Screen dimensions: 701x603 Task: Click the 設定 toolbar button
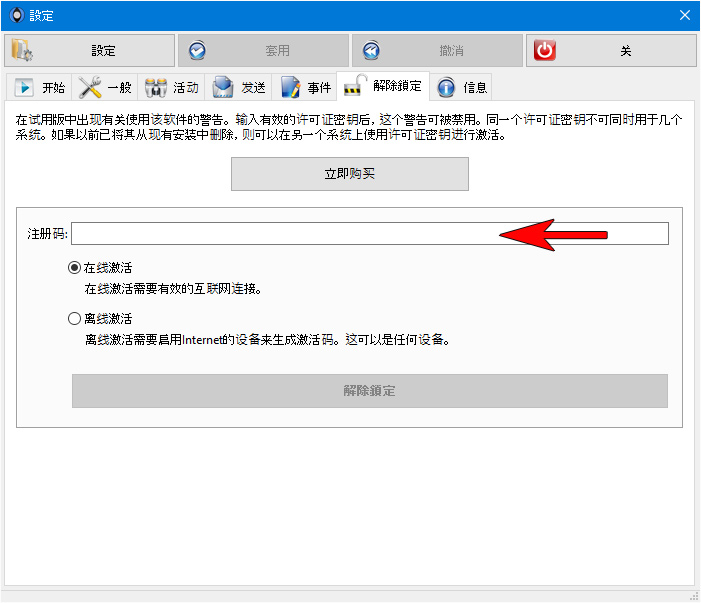[89, 51]
